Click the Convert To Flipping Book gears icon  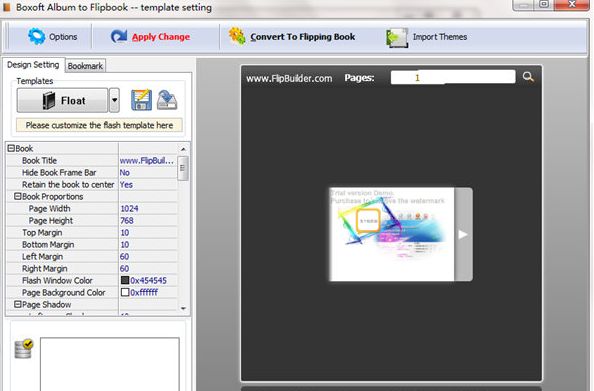(x=237, y=36)
